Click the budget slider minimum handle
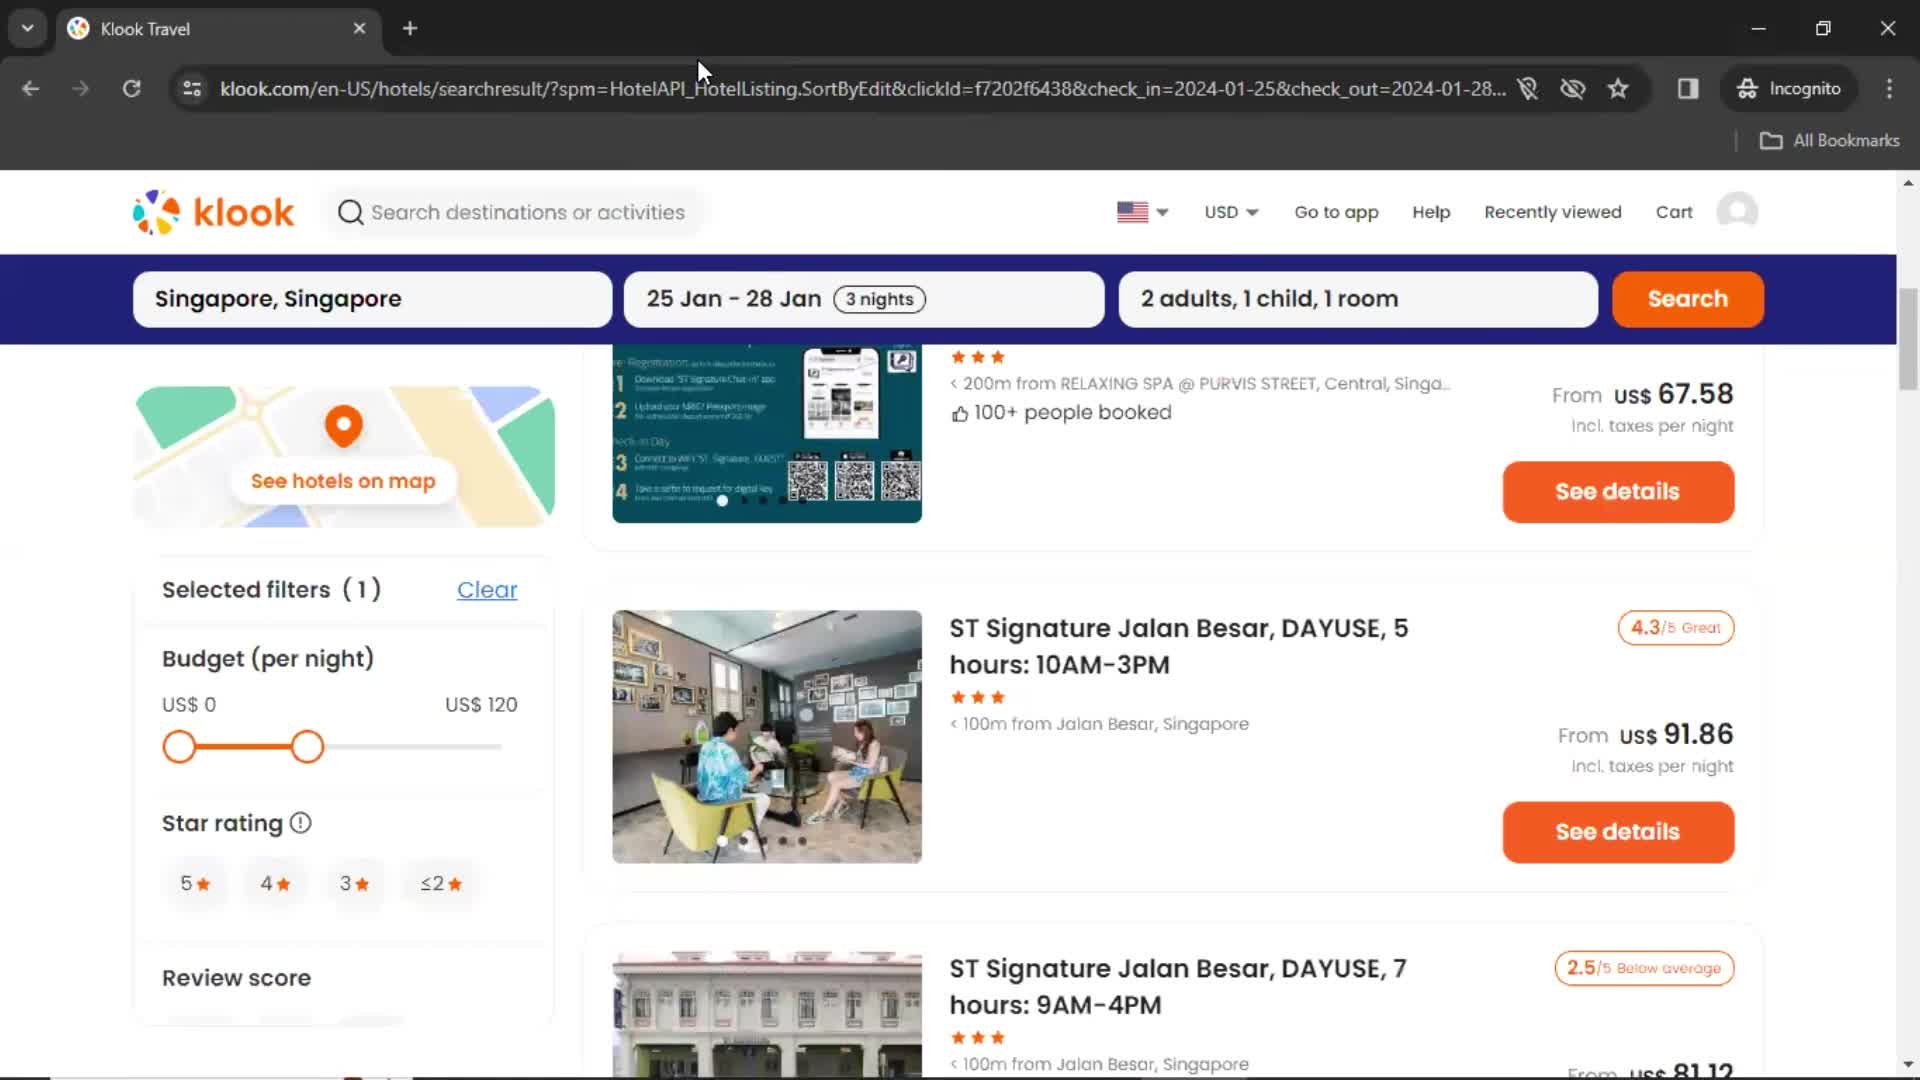Screen dimensions: 1920x1080 (x=179, y=747)
